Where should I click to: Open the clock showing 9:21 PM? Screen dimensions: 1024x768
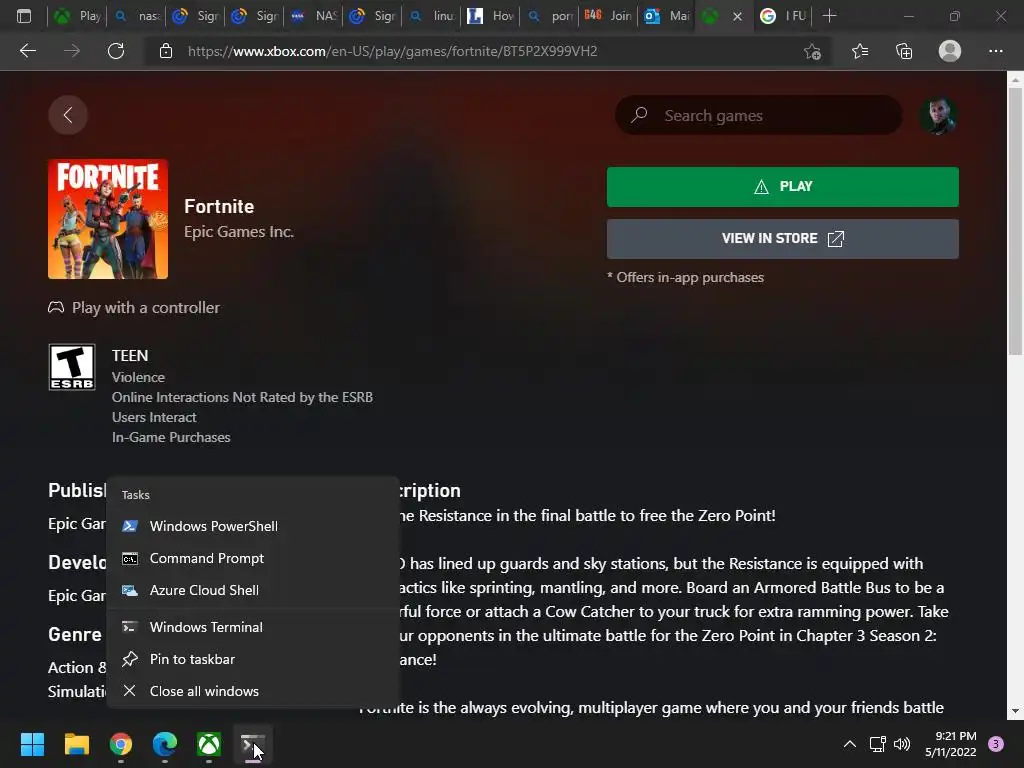tap(951, 744)
